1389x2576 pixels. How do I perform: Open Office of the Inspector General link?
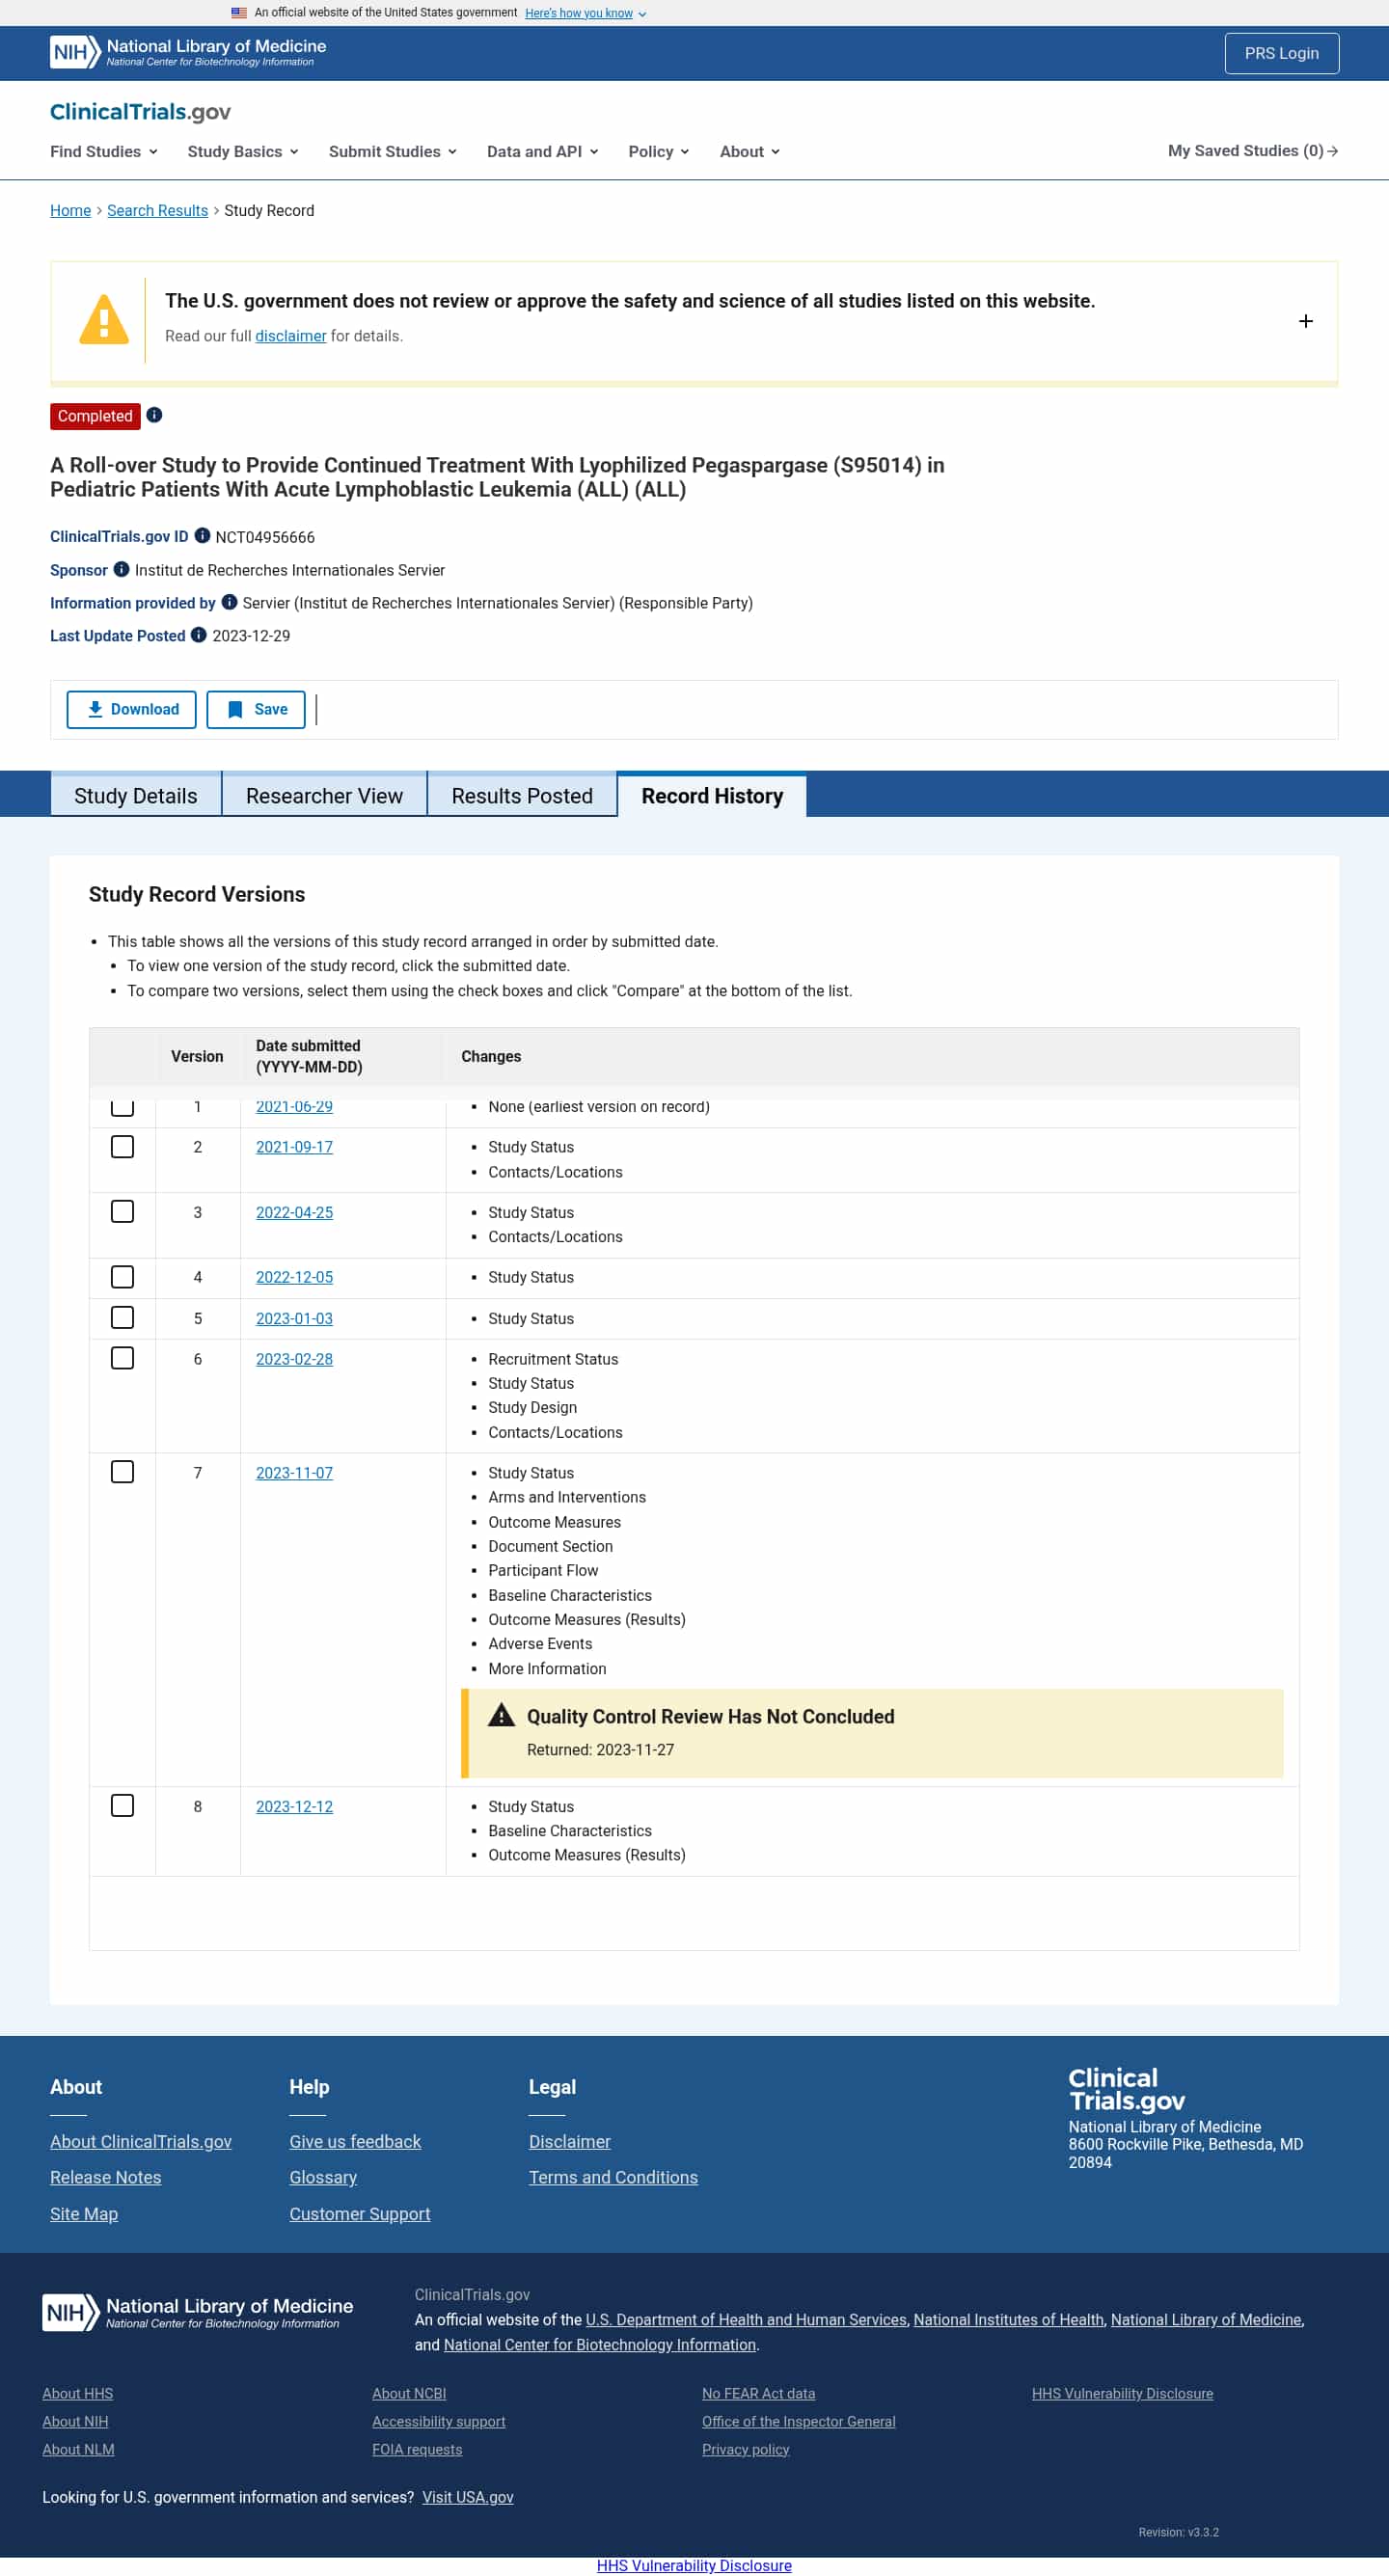[798, 2421]
